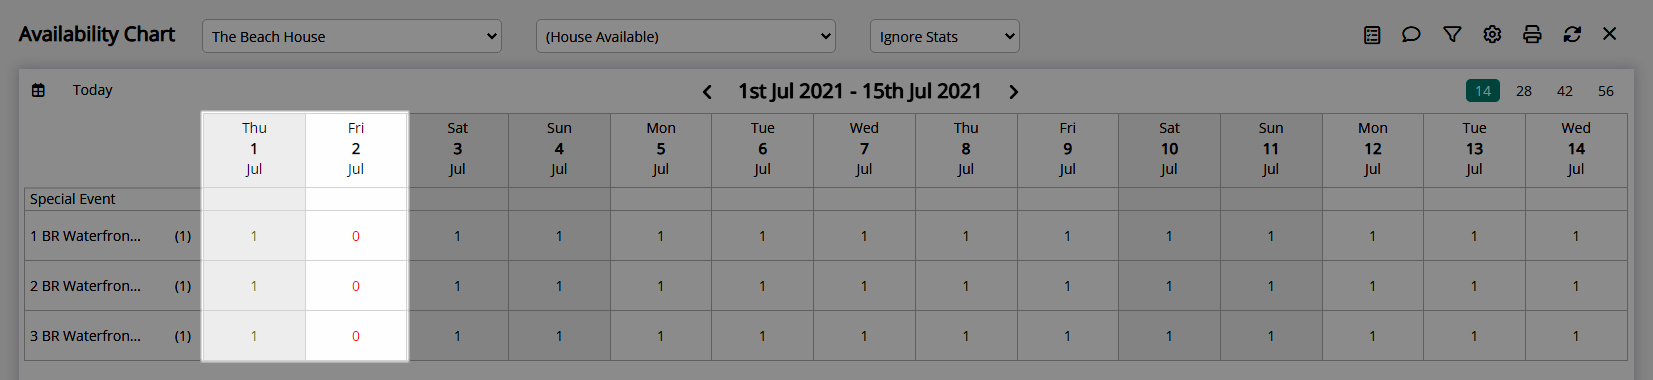Switch to 28 day view
The image size is (1653, 380).
(1524, 91)
